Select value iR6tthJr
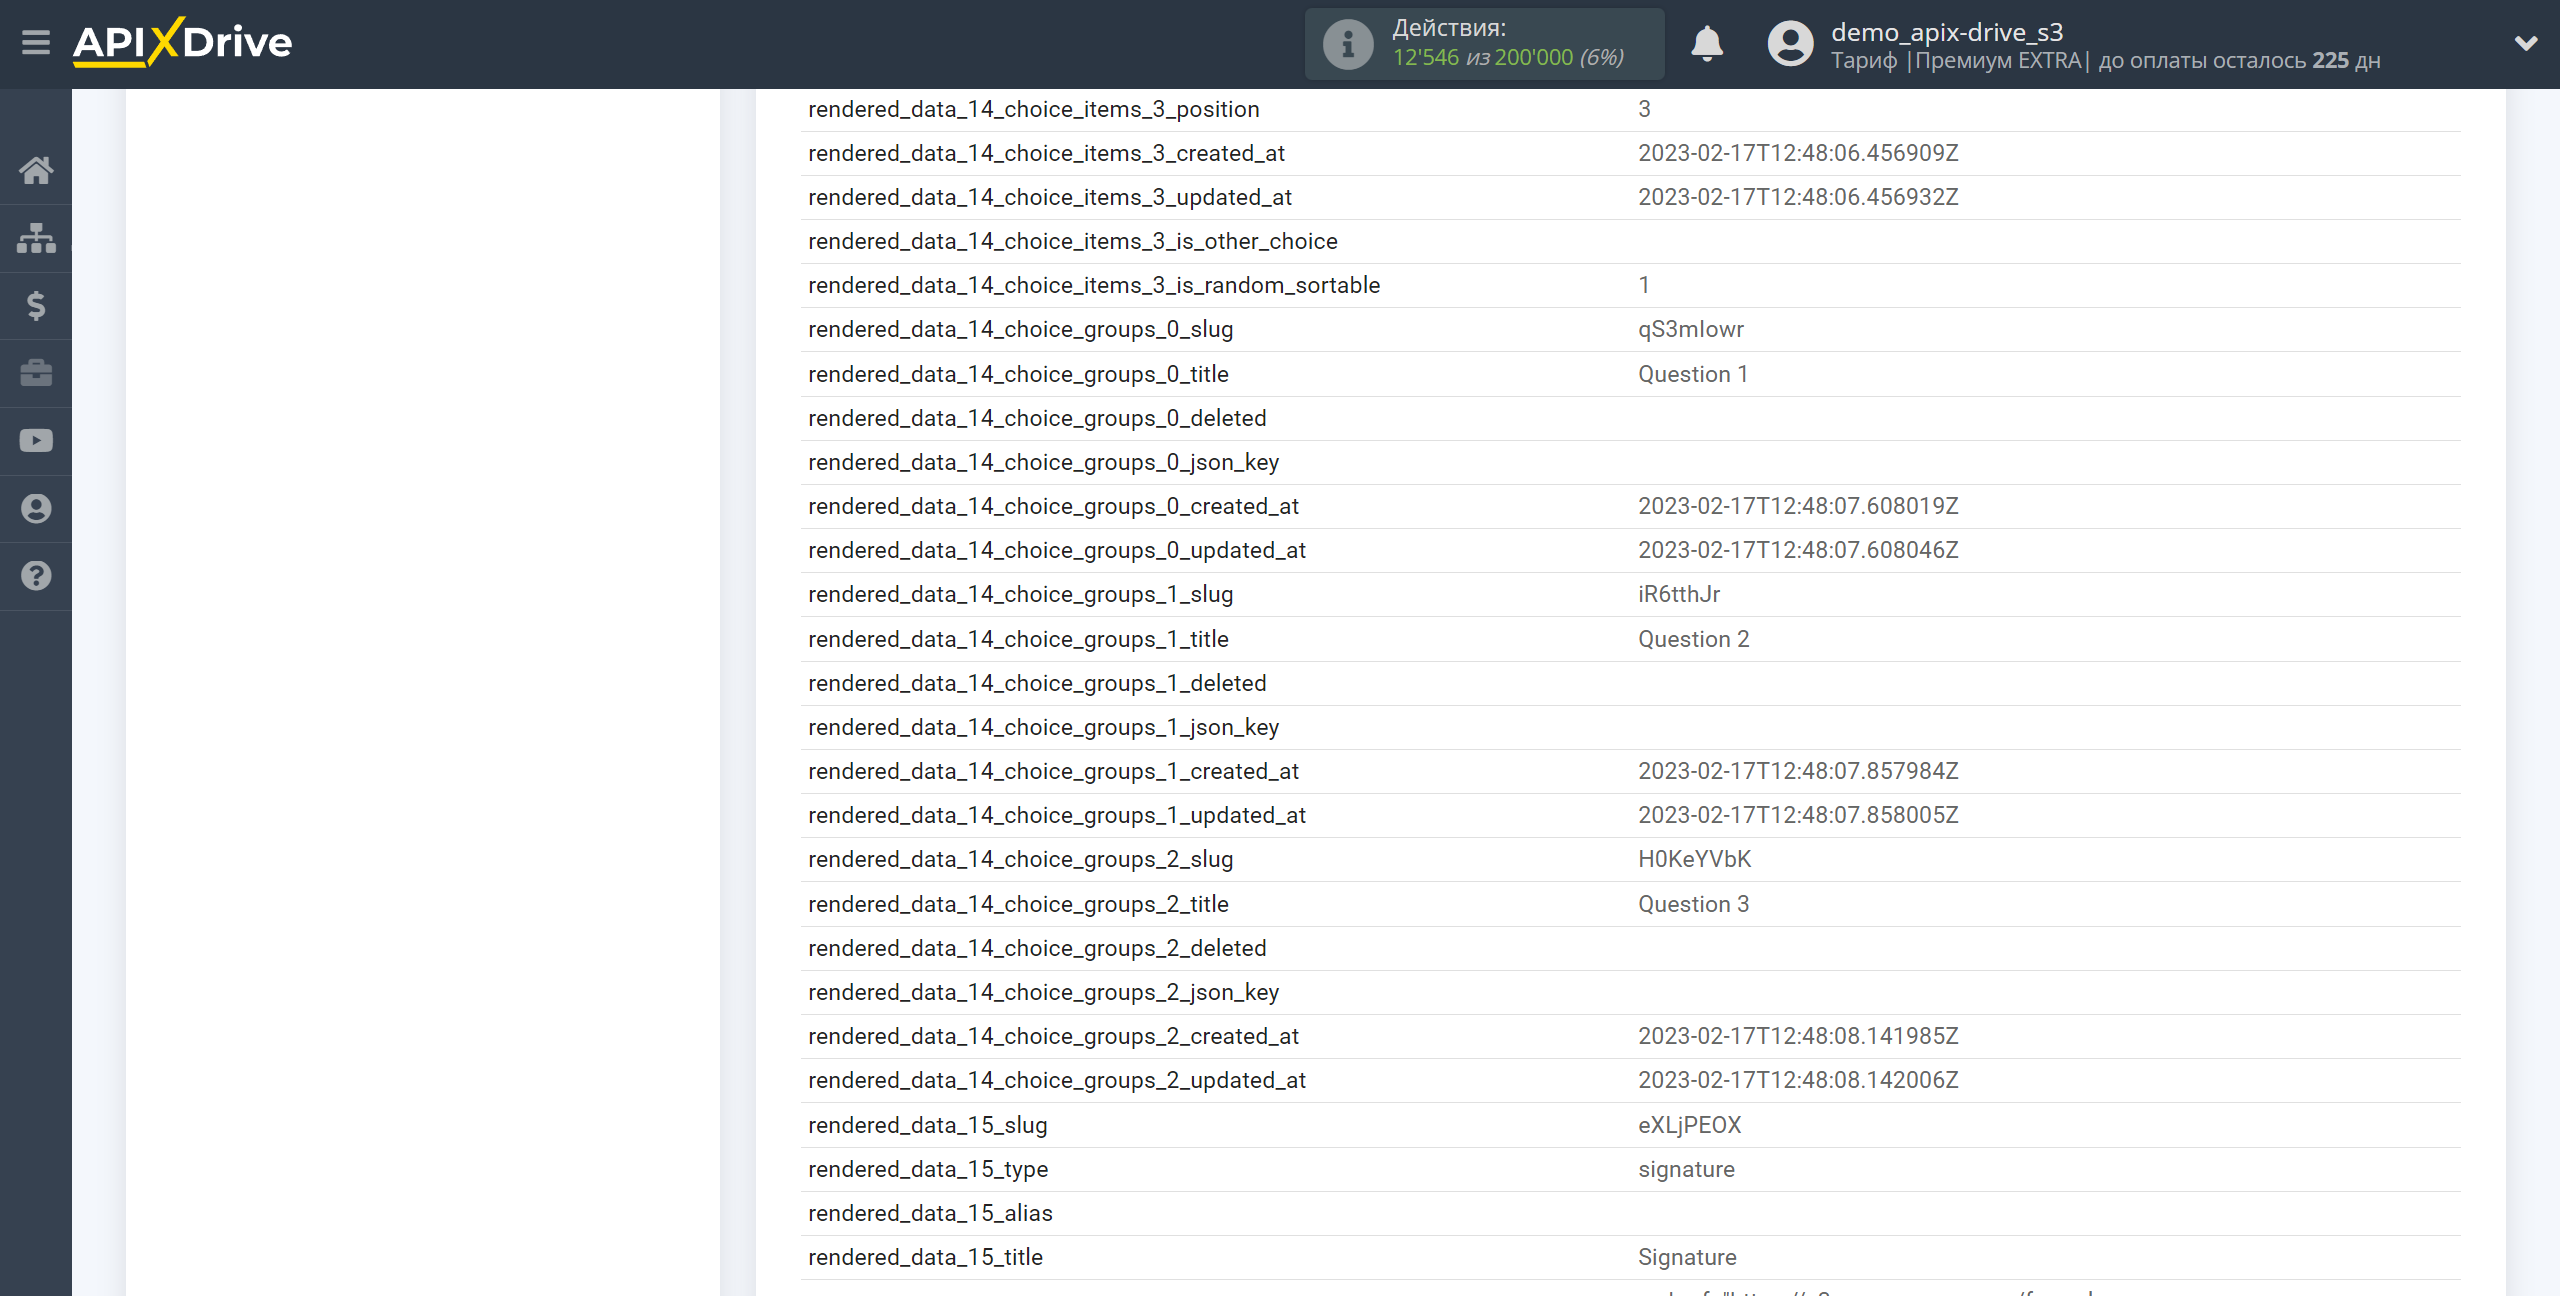This screenshot has height=1296, width=2560. [x=1679, y=595]
